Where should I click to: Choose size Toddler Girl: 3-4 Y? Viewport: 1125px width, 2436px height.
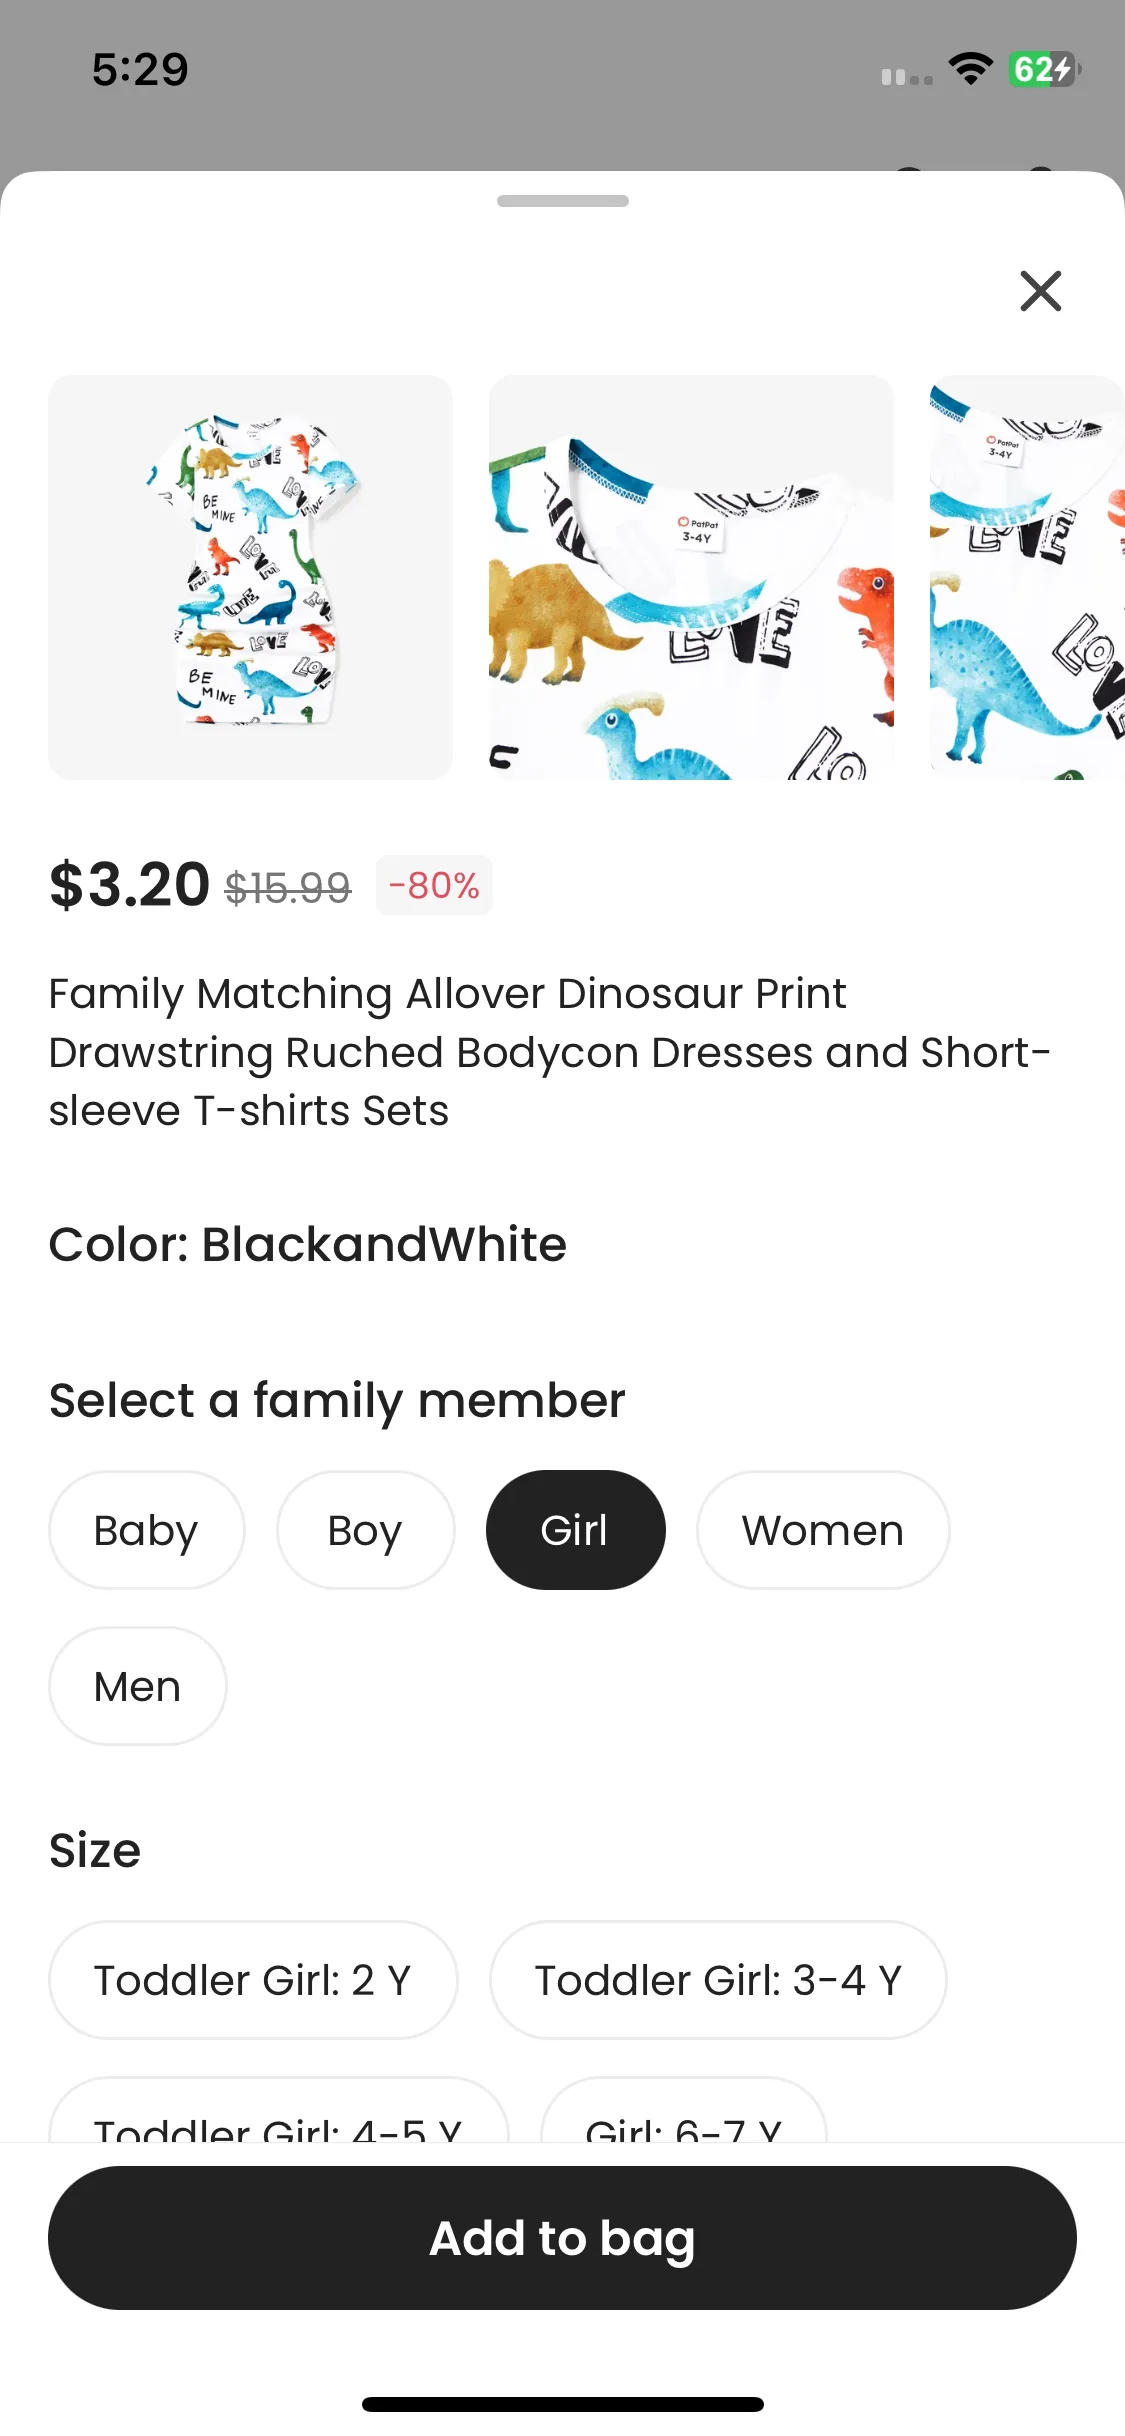[x=718, y=1980]
